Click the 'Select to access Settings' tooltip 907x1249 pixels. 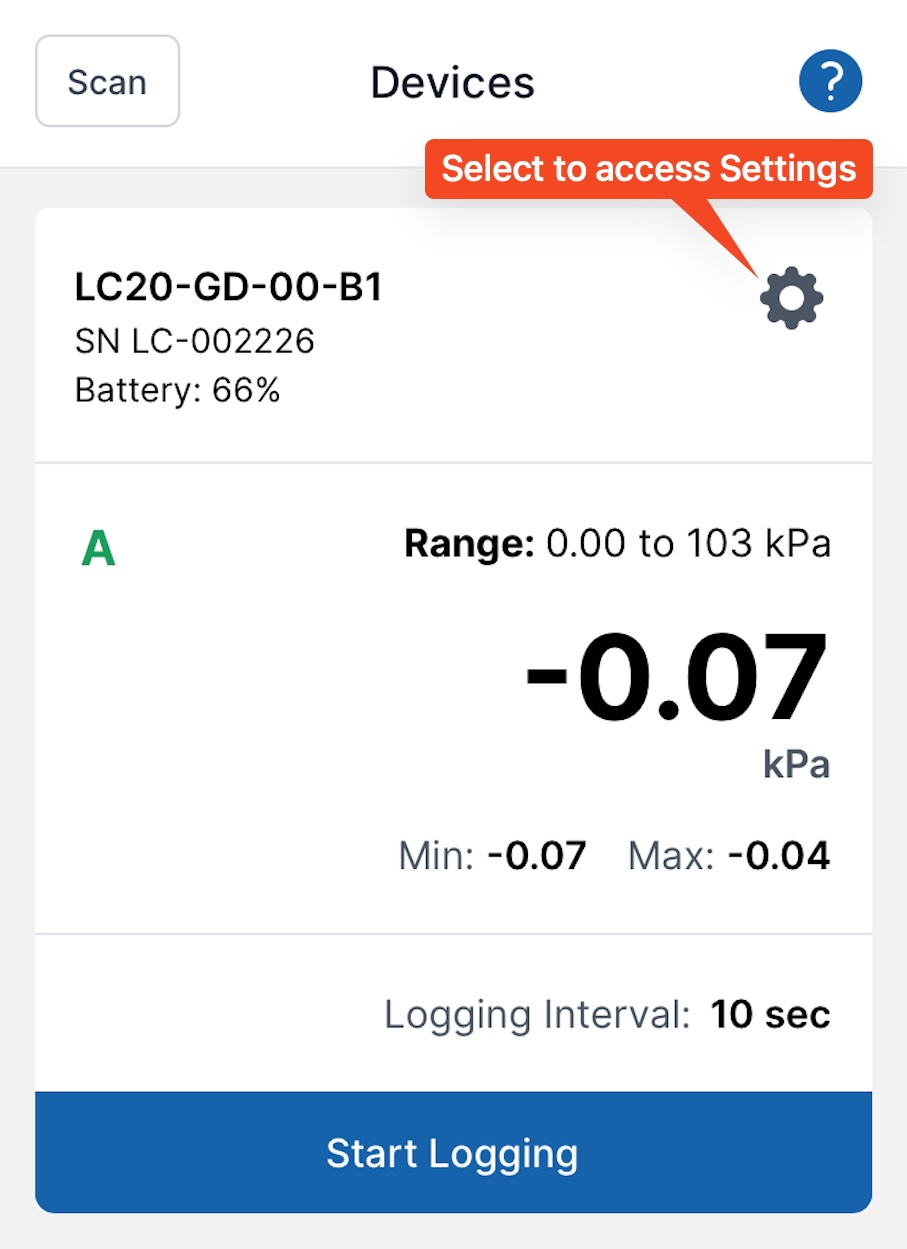pos(649,168)
